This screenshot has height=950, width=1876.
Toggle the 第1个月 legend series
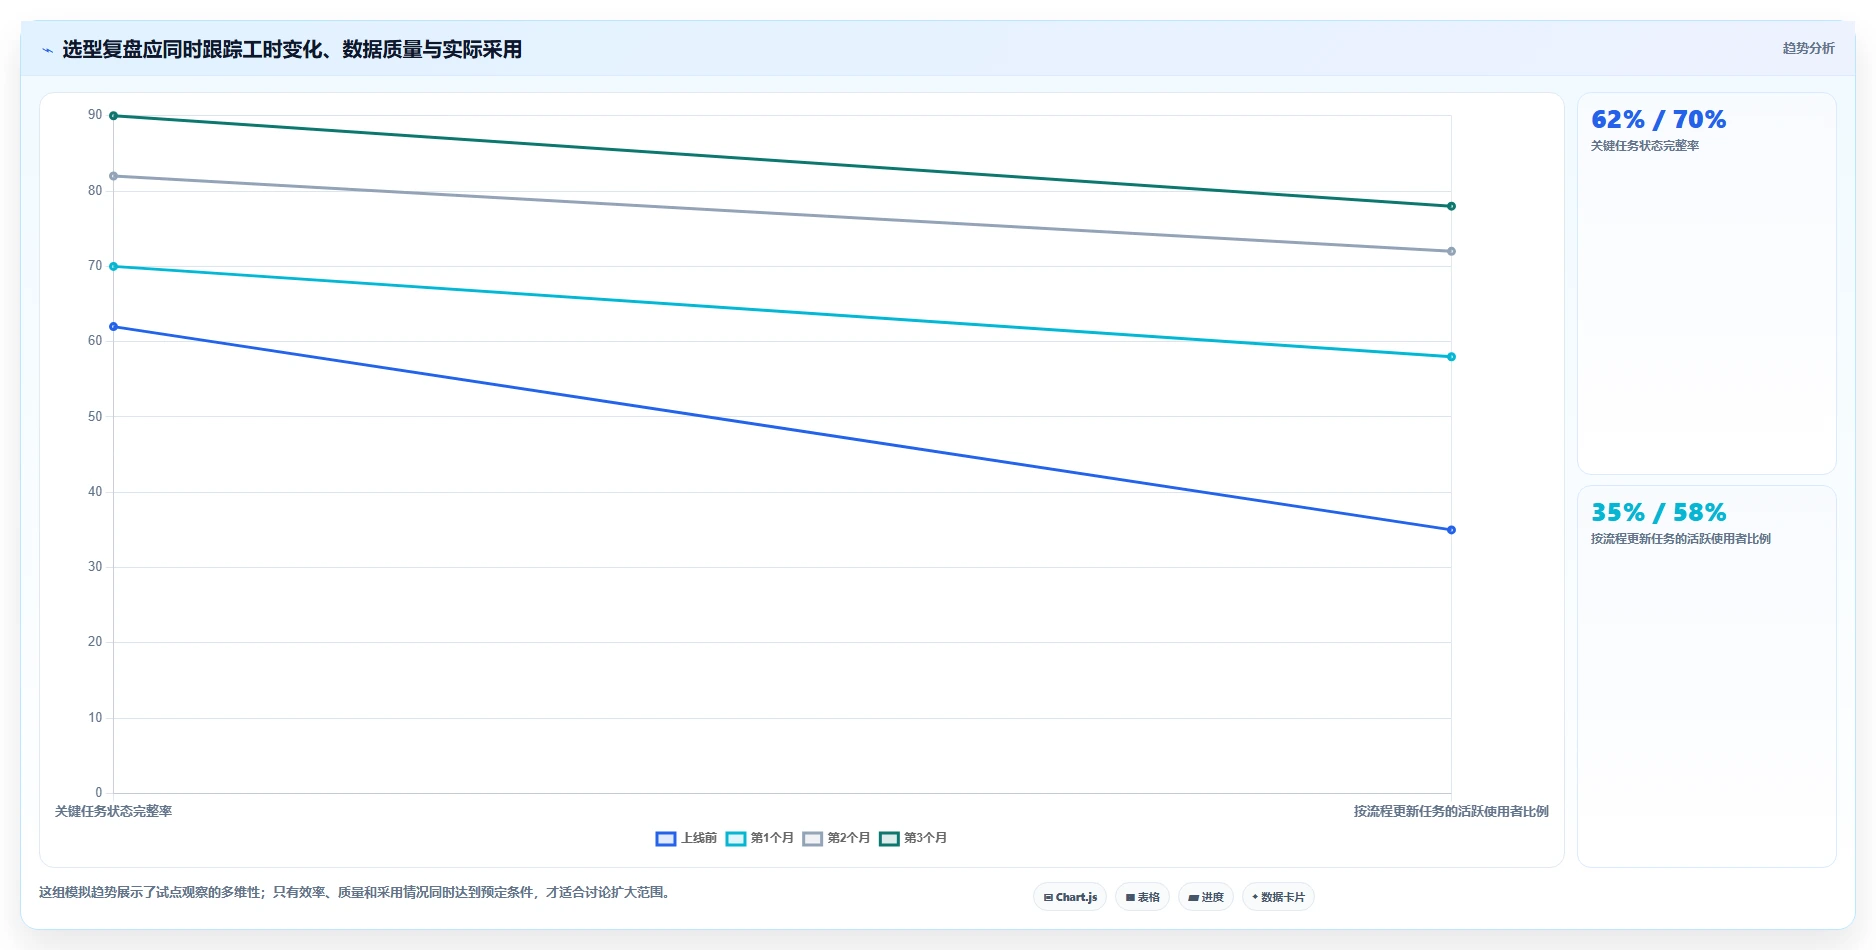pos(760,838)
